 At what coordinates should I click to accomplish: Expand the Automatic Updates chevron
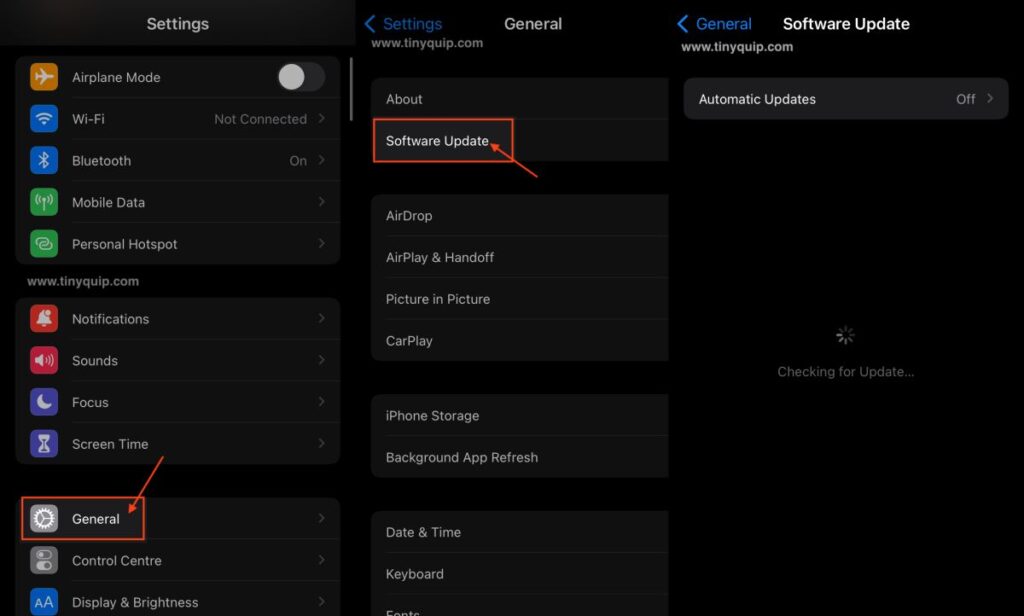(988, 98)
